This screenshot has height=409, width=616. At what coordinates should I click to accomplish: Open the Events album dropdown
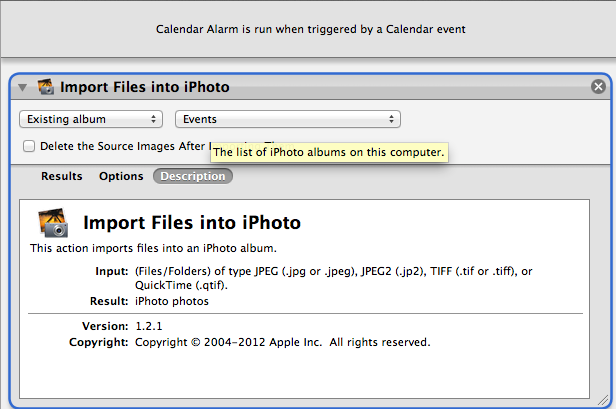tap(288, 119)
